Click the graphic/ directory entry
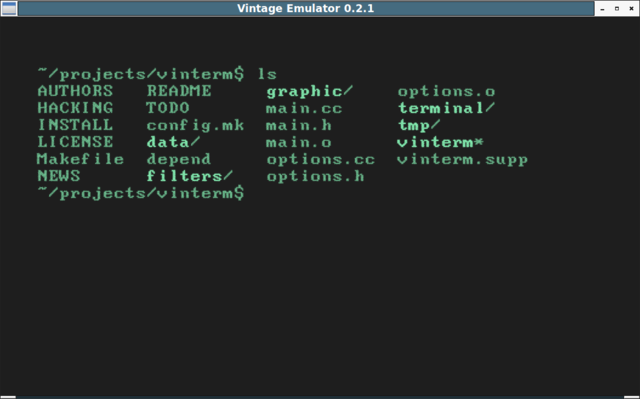Viewport: 640px width, 399px height. click(310, 92)
